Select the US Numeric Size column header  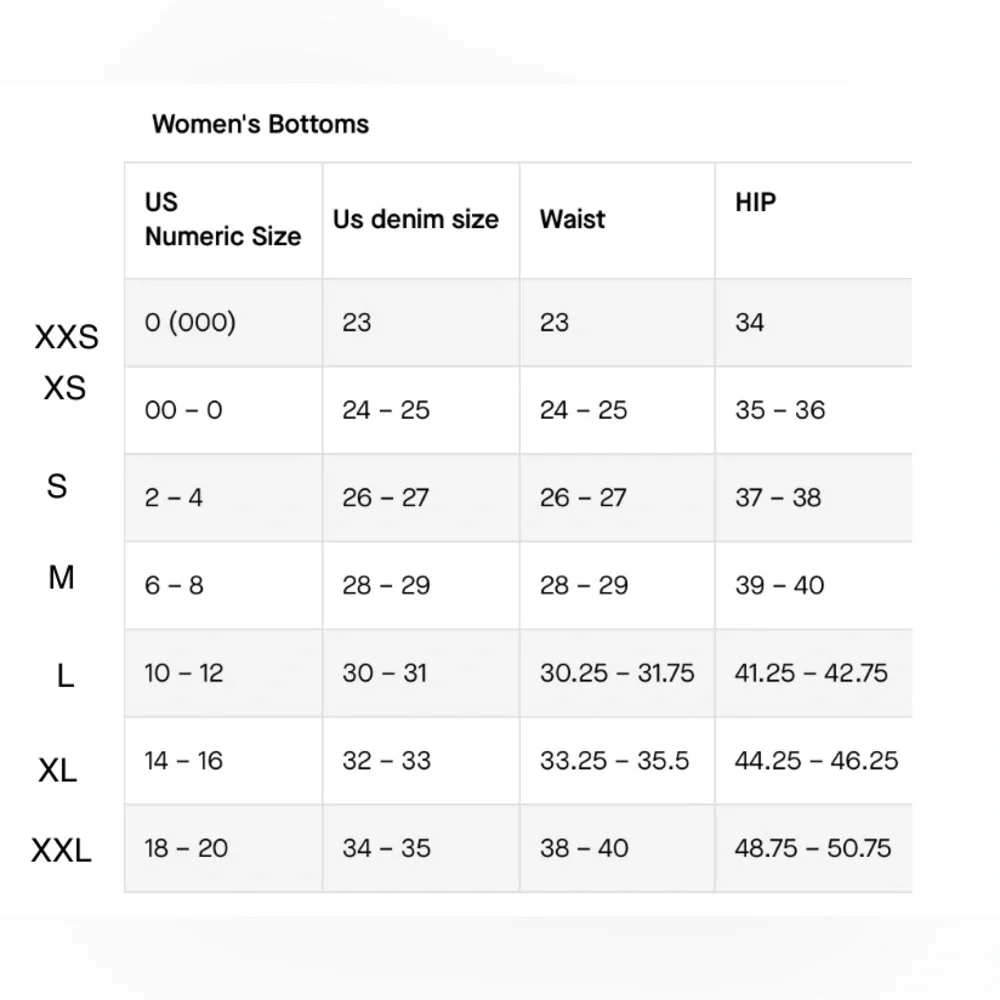[x=223, y=219]
